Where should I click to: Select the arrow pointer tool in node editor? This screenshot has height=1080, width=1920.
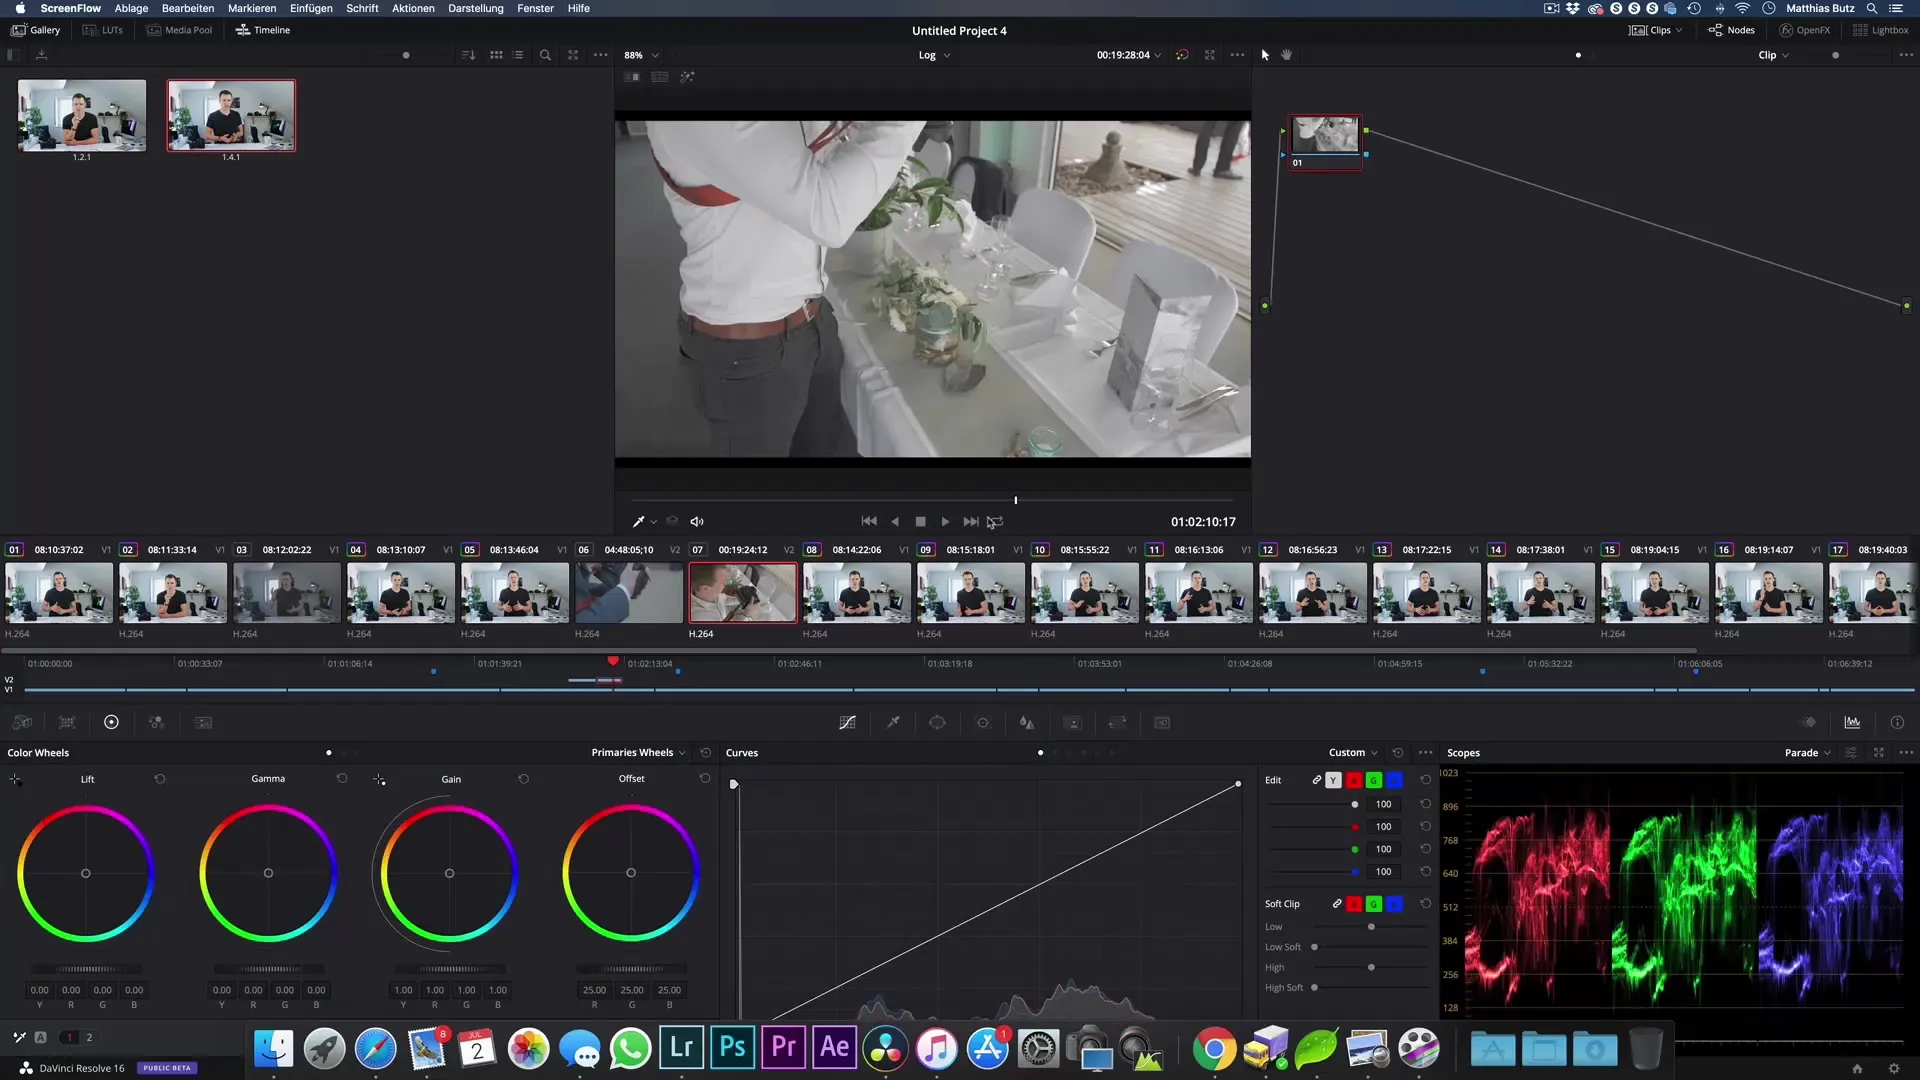pyautogui.click(x=1265, y=55)
